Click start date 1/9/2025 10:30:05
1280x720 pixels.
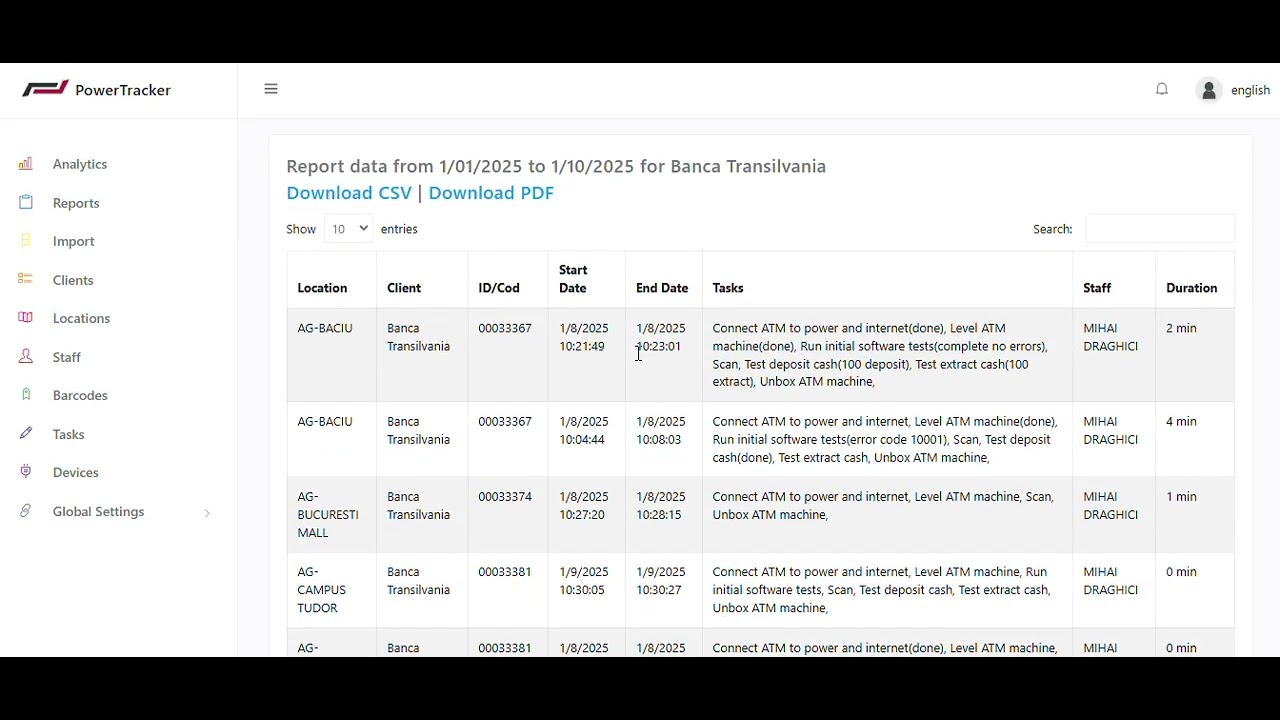[x=587, y=590]
